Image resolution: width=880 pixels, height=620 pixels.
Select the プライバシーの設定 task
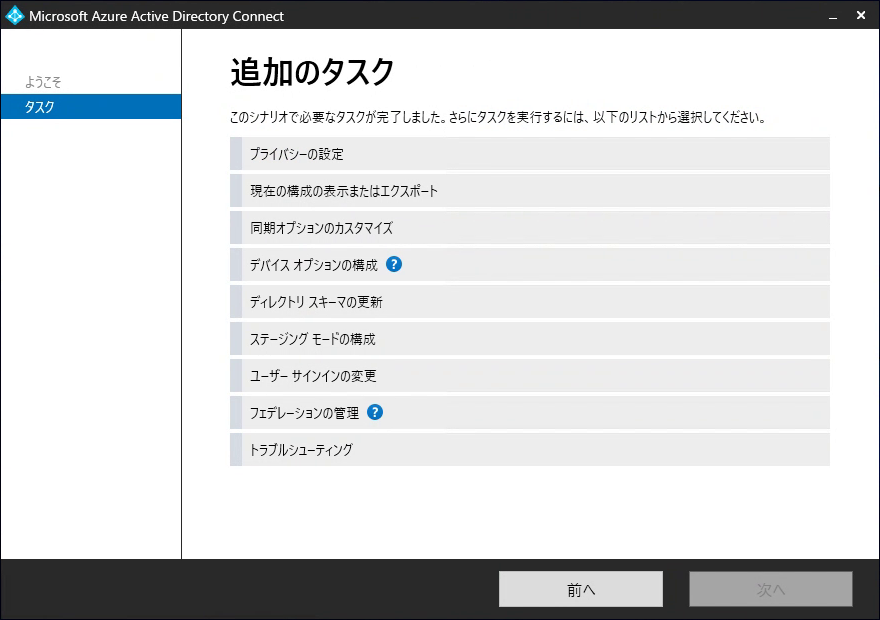(x=530, y=154)
